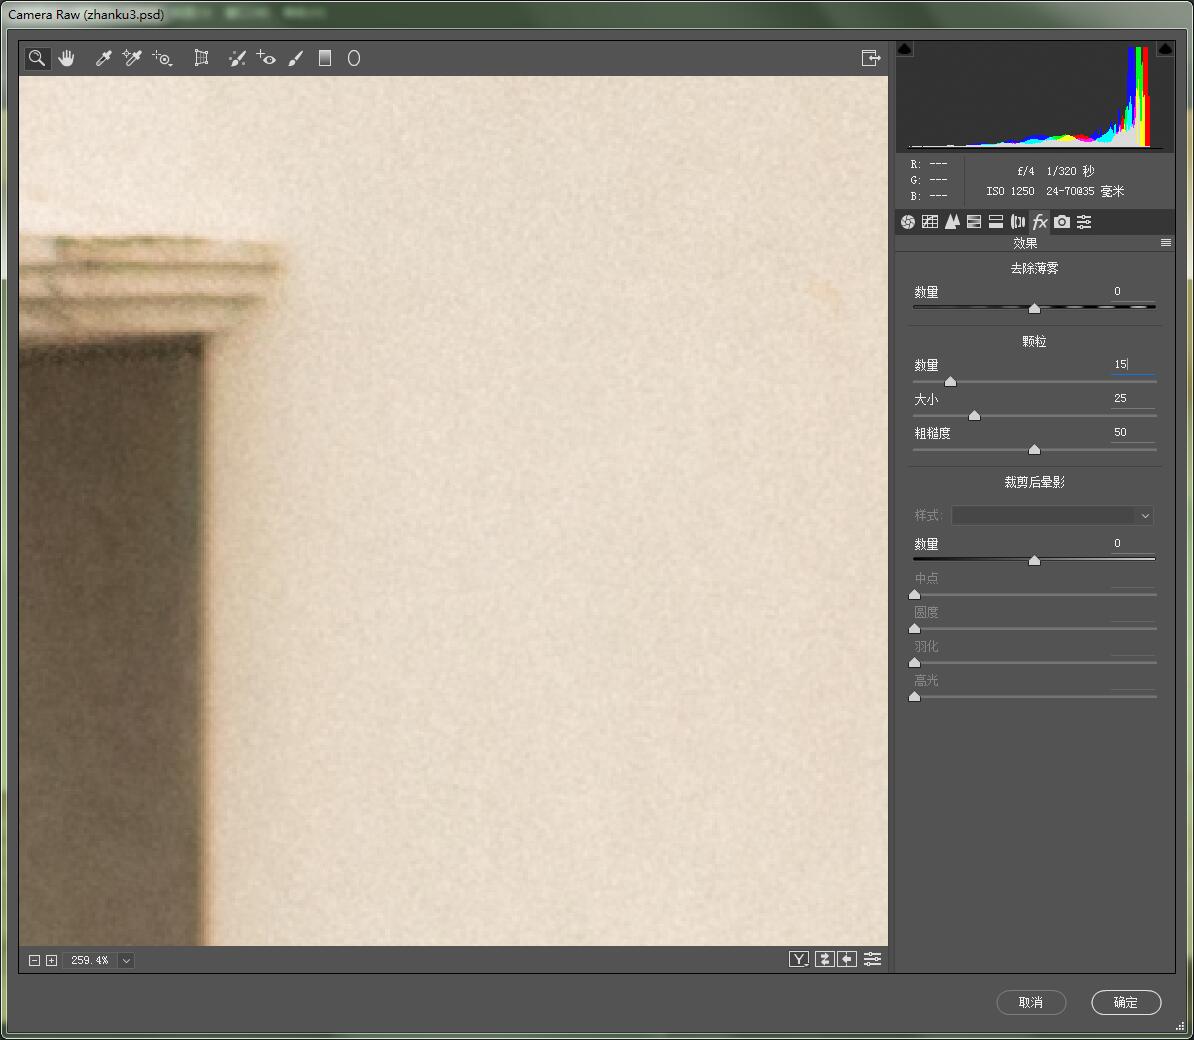This screenshot has height=1040, width=1194.
Task: Select the Transform tool
Action: pos(201,58)
